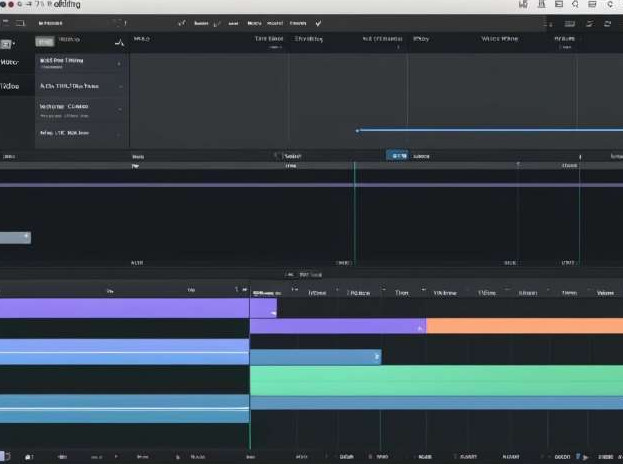Open the magnifier search icon in the menu bar
The height and width of the screenshot is (464, 623).
pos(575,4)
